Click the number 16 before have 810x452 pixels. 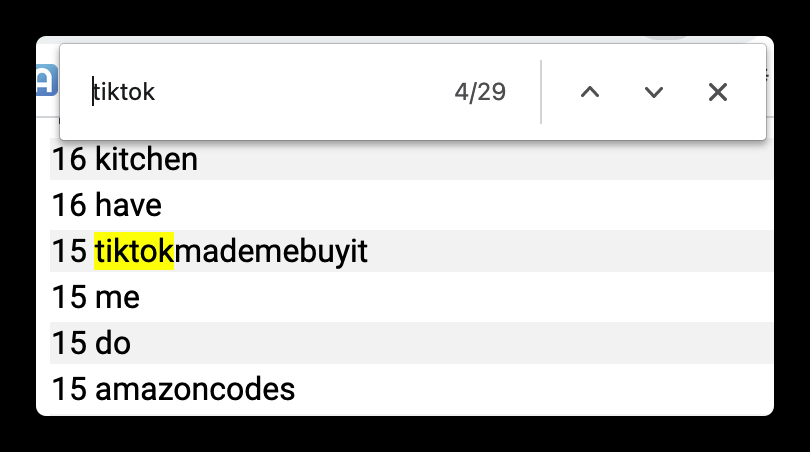pyautogui.click(x=69, y=206)
